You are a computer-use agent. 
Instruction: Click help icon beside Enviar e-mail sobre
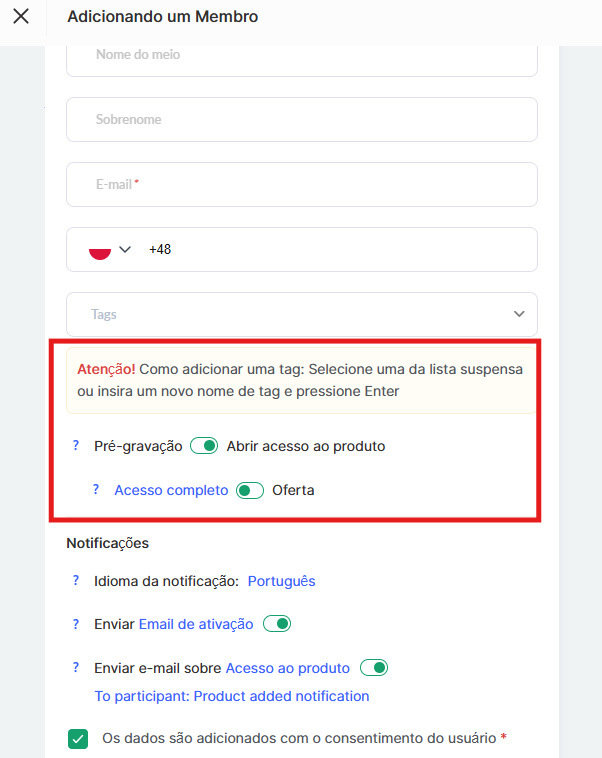(76, 668)
